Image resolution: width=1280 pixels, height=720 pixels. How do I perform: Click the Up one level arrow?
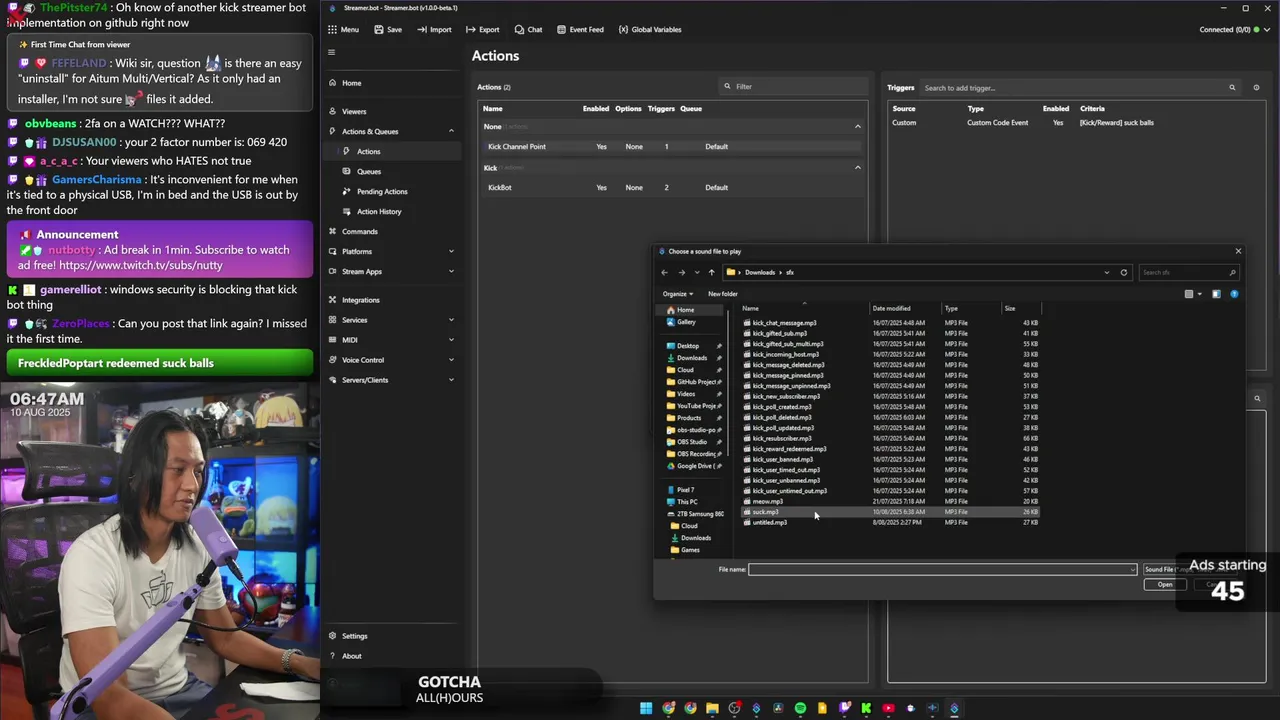[x=711, y=272]
